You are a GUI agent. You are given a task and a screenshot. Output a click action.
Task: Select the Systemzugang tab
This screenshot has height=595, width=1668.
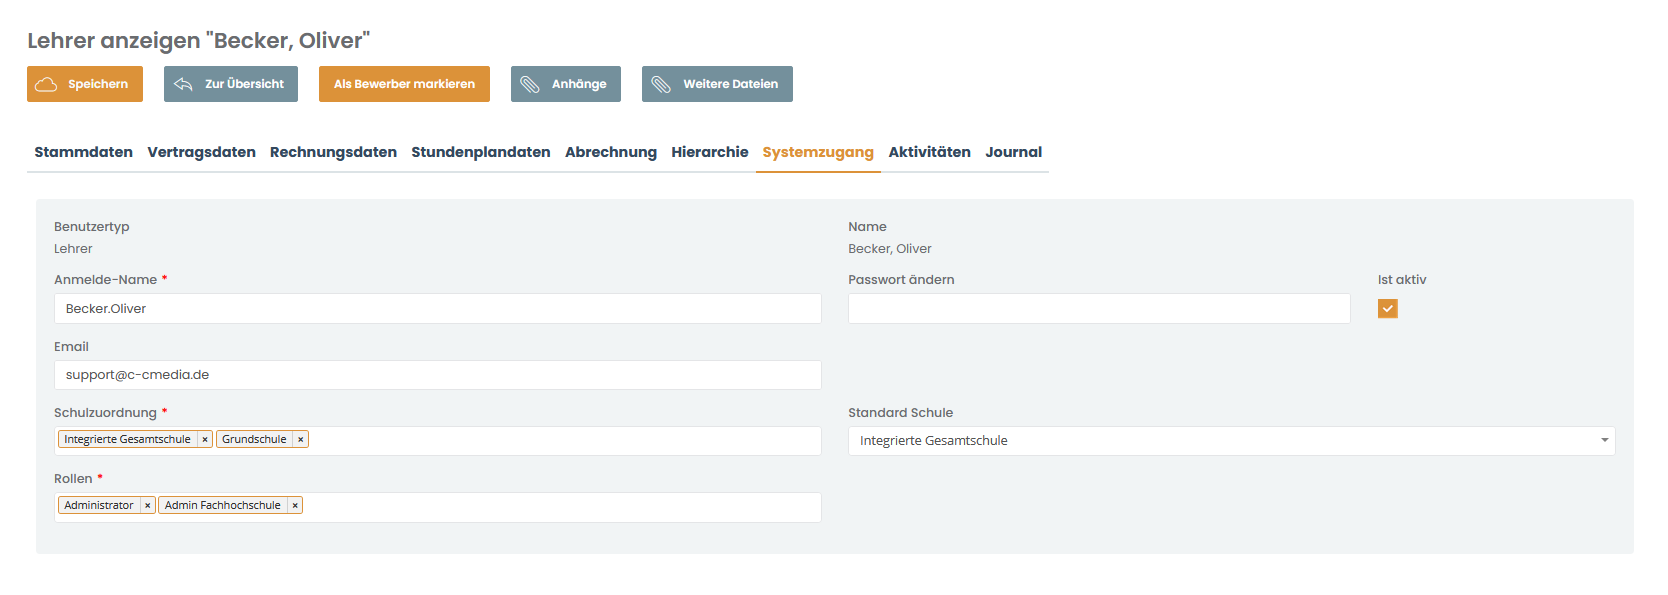818,152
